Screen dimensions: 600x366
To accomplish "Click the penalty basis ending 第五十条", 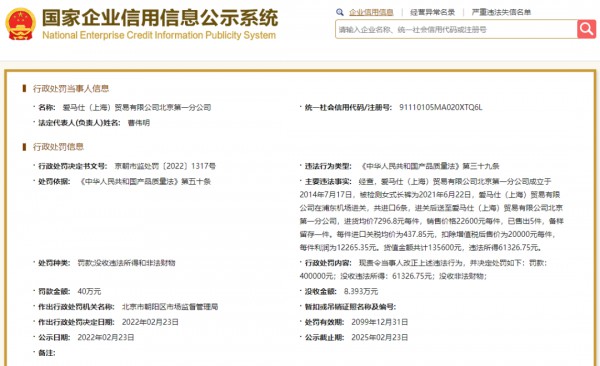I will pos(145,181).
